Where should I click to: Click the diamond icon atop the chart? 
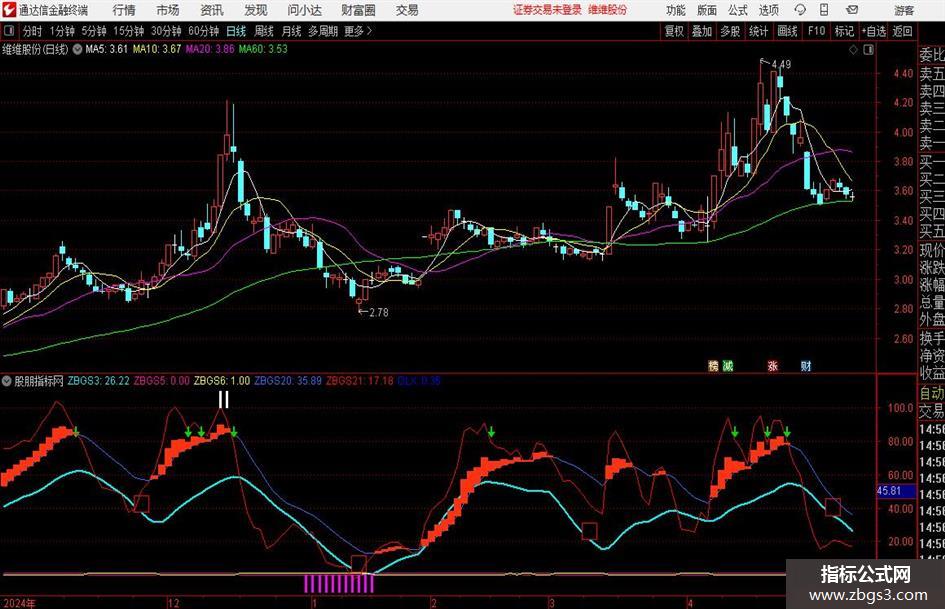pos(853,50)
